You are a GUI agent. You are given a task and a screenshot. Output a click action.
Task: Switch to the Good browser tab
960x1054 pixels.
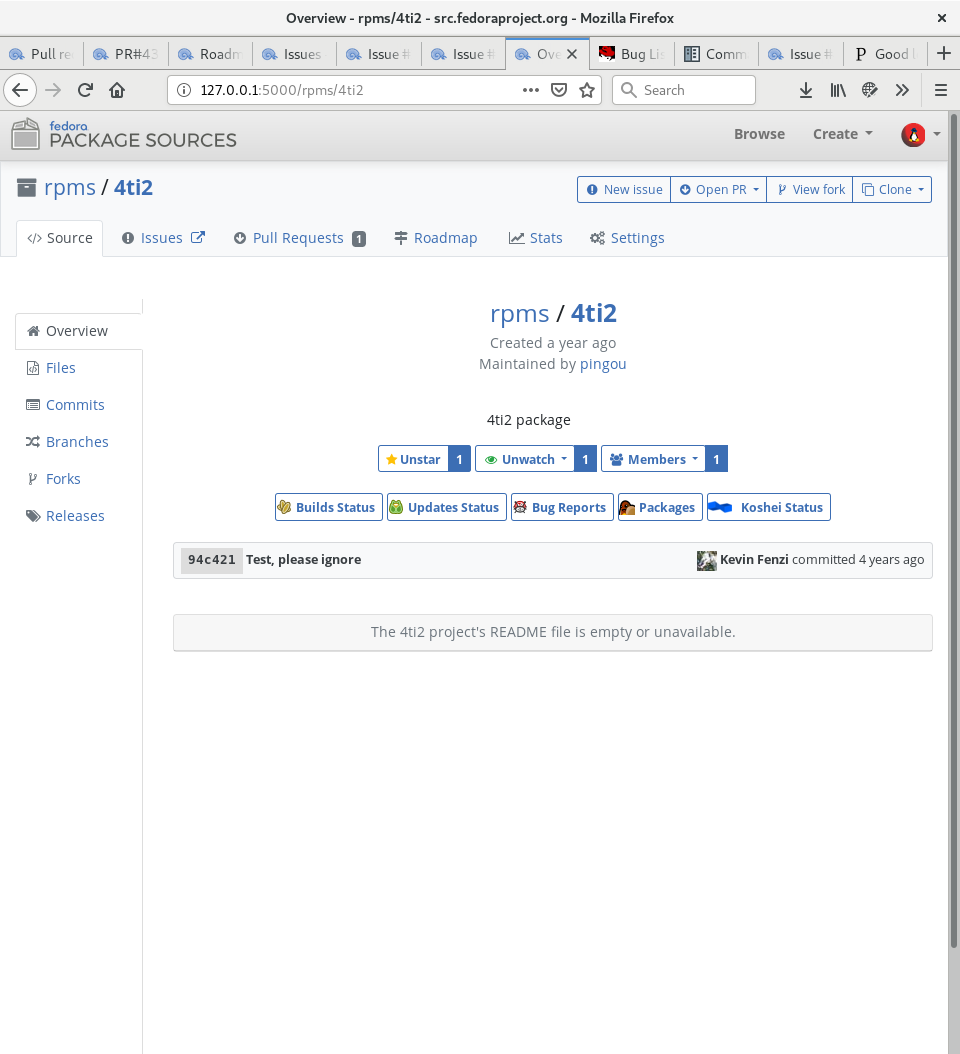[x=885, y=54]
